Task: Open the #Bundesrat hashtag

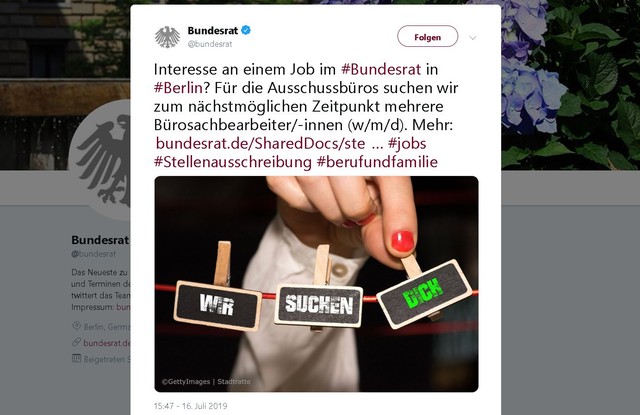Action: [381, 69]
